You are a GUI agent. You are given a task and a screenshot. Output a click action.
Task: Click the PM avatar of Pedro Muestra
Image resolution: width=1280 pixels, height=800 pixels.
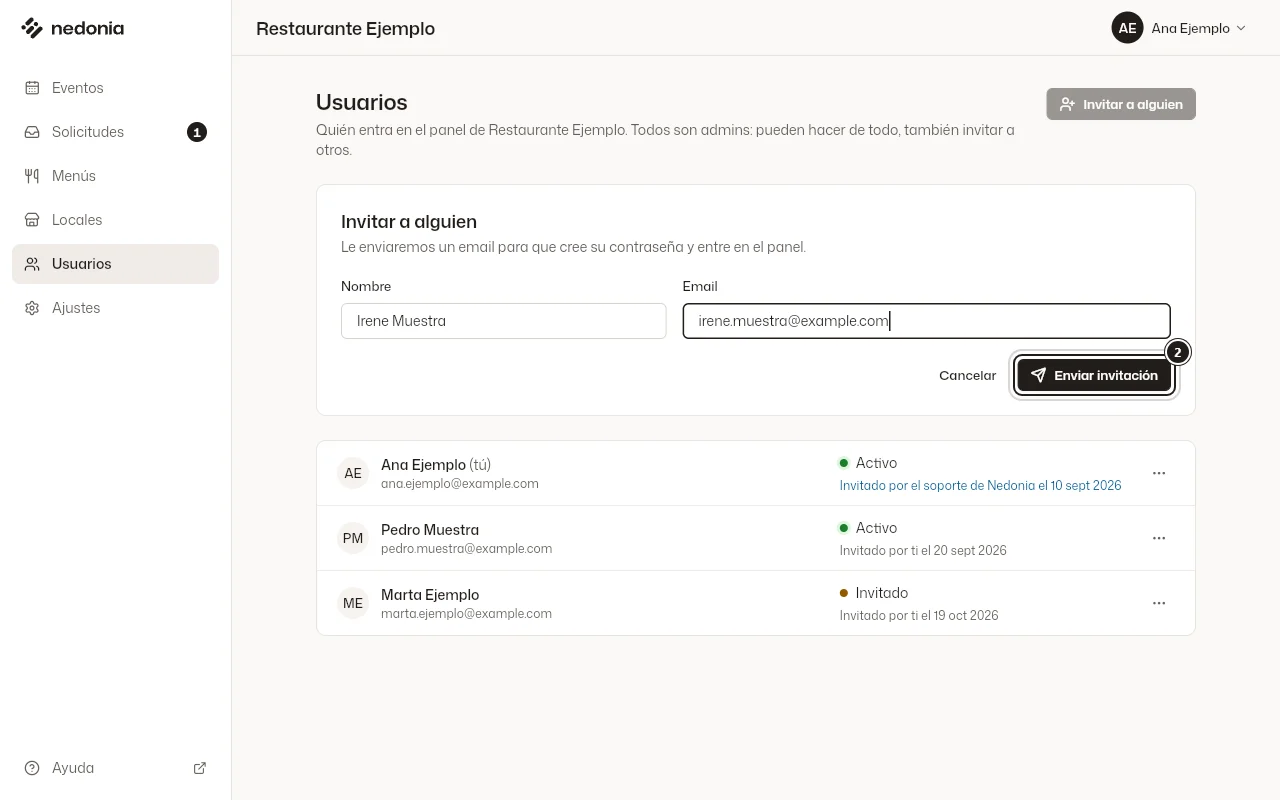pos(353,538)
